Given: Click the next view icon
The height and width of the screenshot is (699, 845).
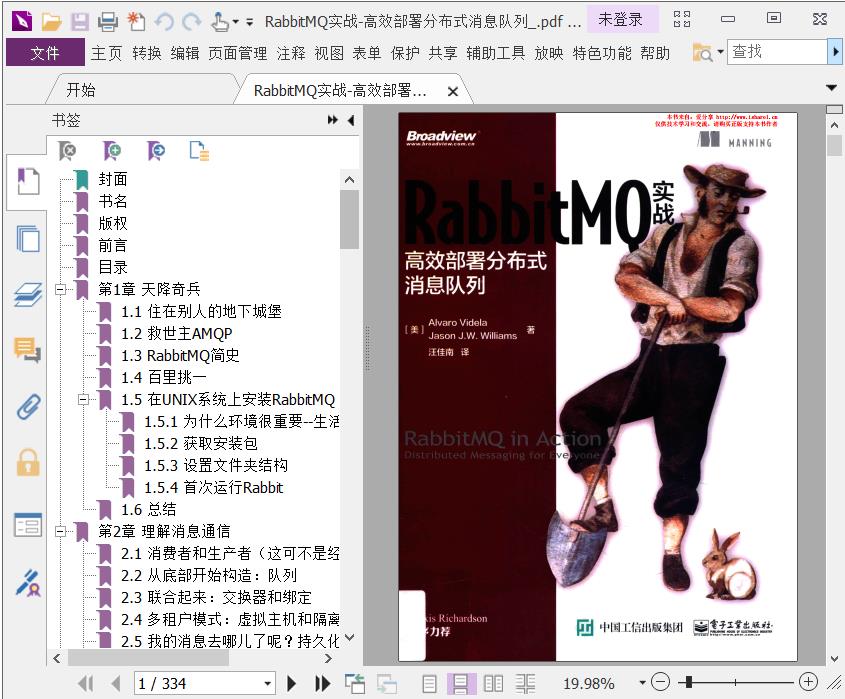Looking at the screenshot, I should [386, 683].
